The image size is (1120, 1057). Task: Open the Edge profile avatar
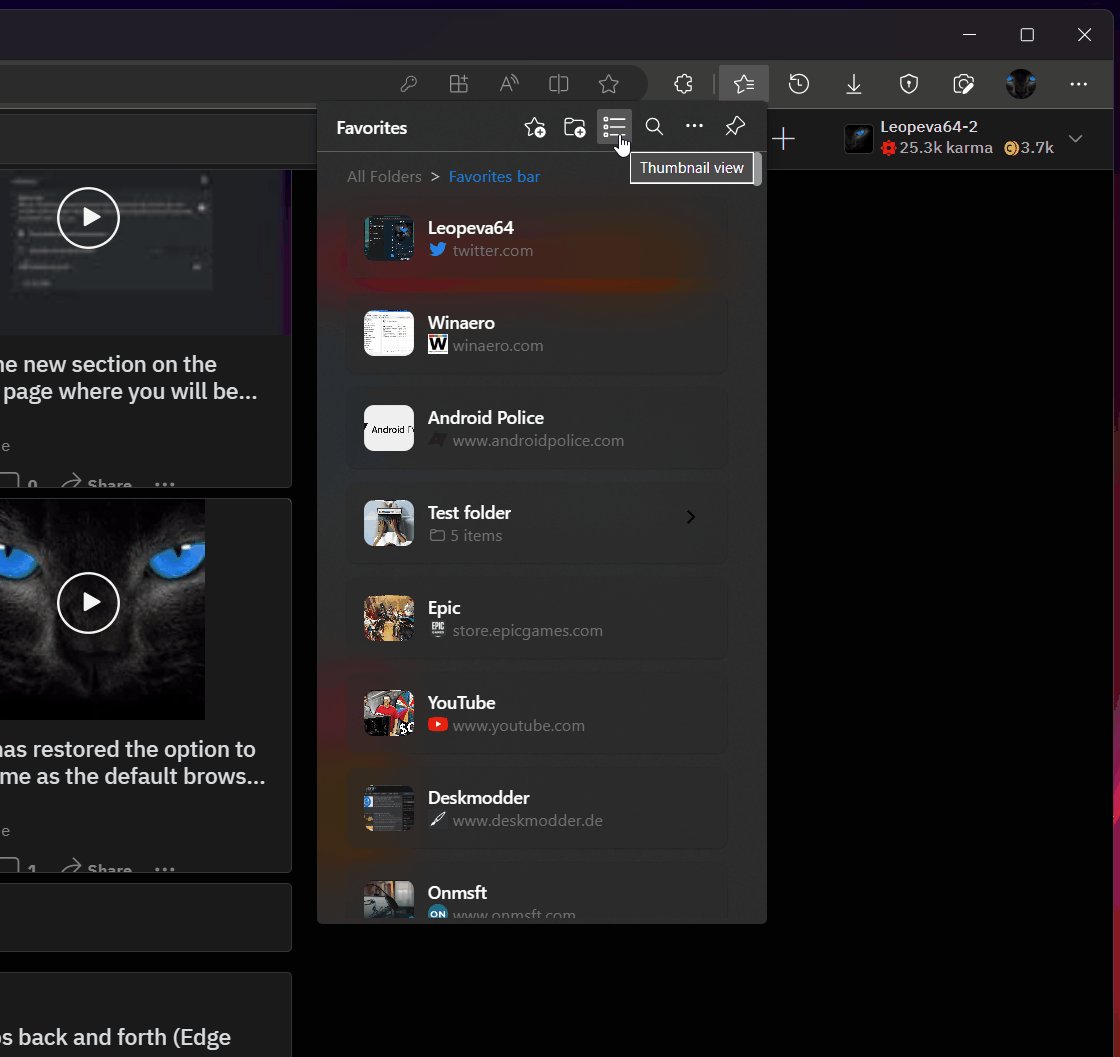pyautogui.click(x=1021, y=84)
